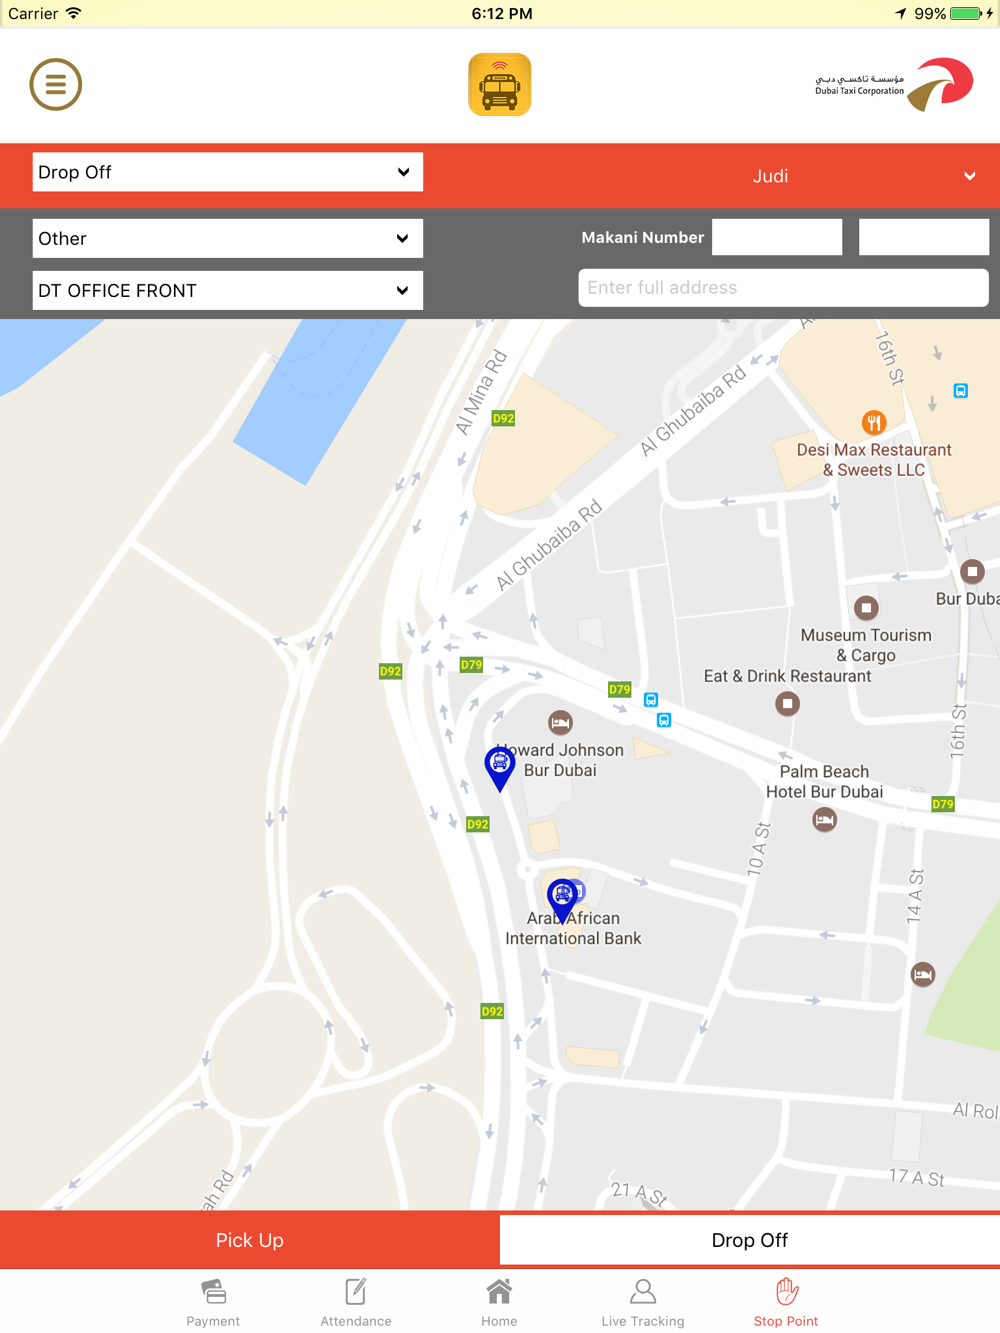This screenshot has height=1333, width=1000.
Task: Tap the bus stop icon near 16th St top
Action: coord(960,391)
